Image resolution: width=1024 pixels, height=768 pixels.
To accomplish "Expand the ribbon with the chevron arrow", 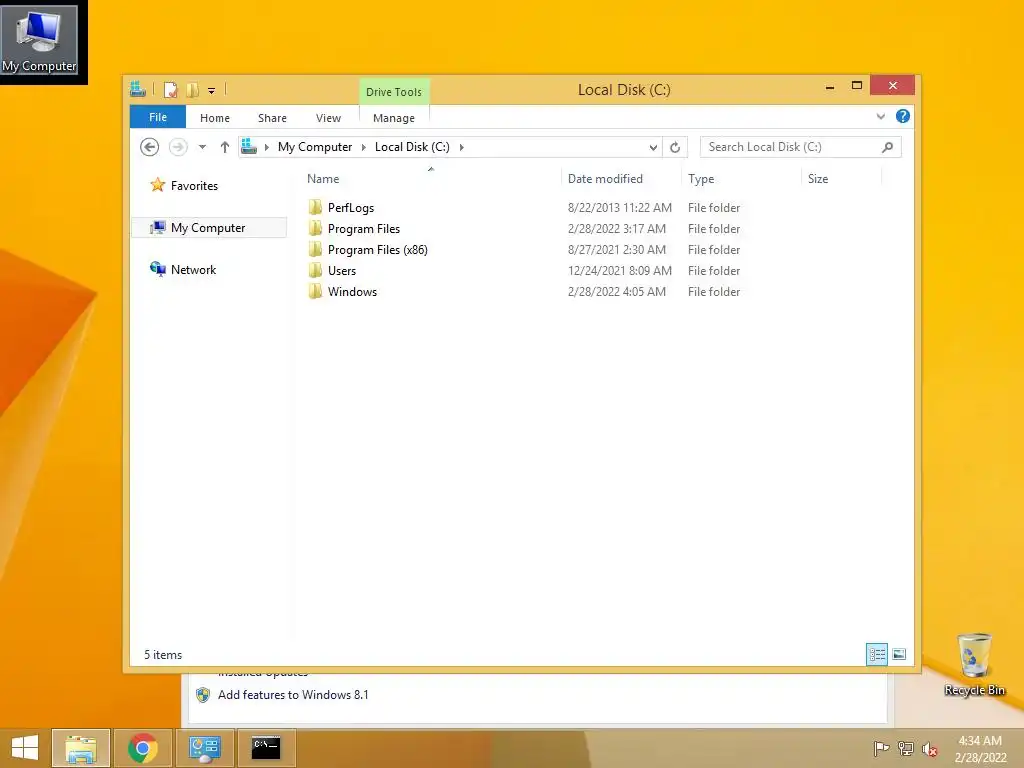I will (x=880, y=117).
